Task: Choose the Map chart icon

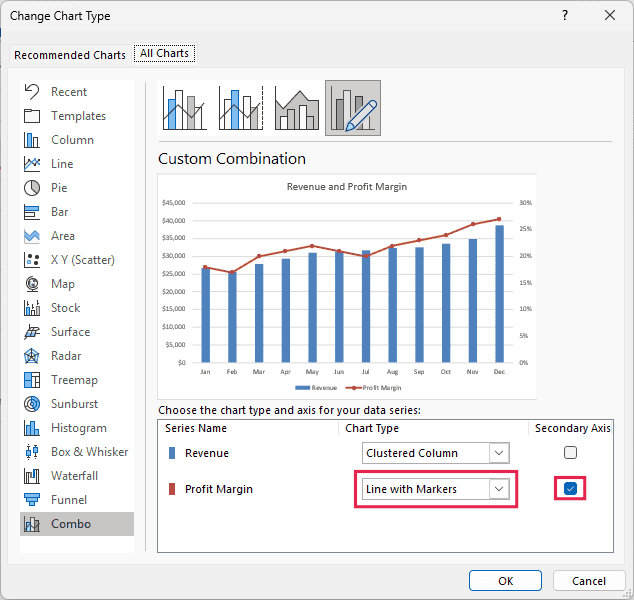Action: click(x=32, y=284)
